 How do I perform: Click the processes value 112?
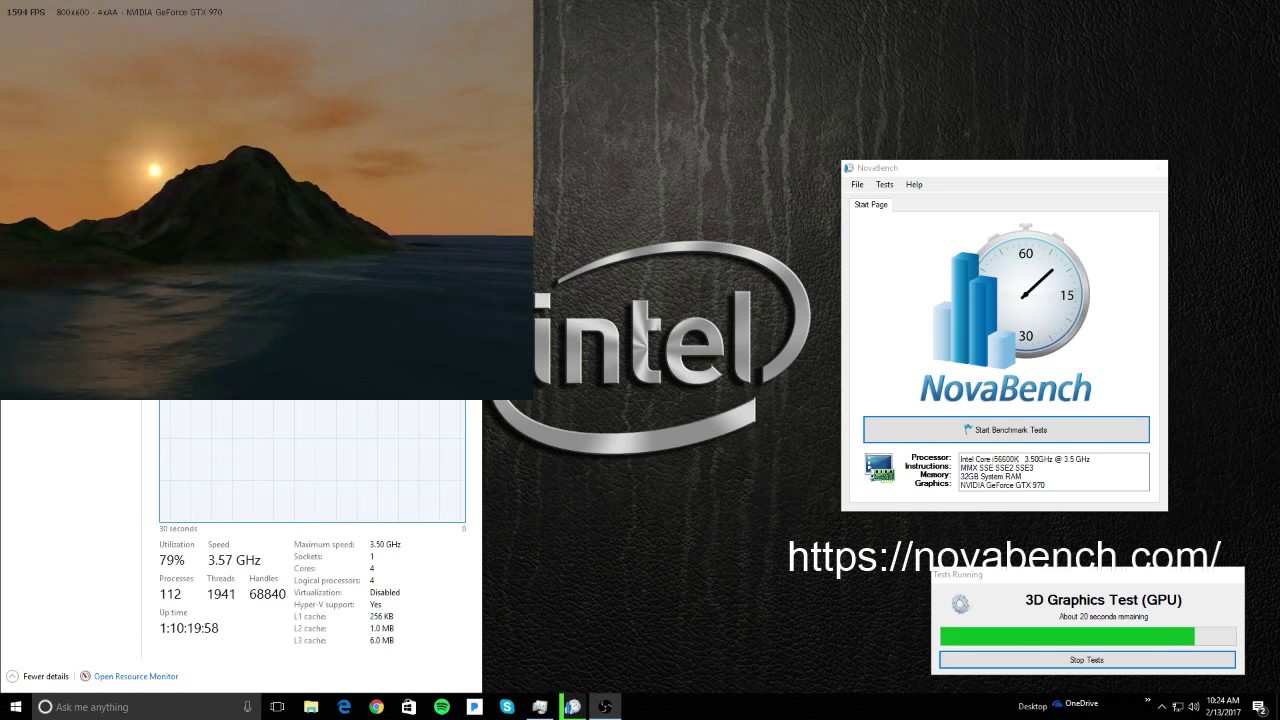click(x=170, y=594)
